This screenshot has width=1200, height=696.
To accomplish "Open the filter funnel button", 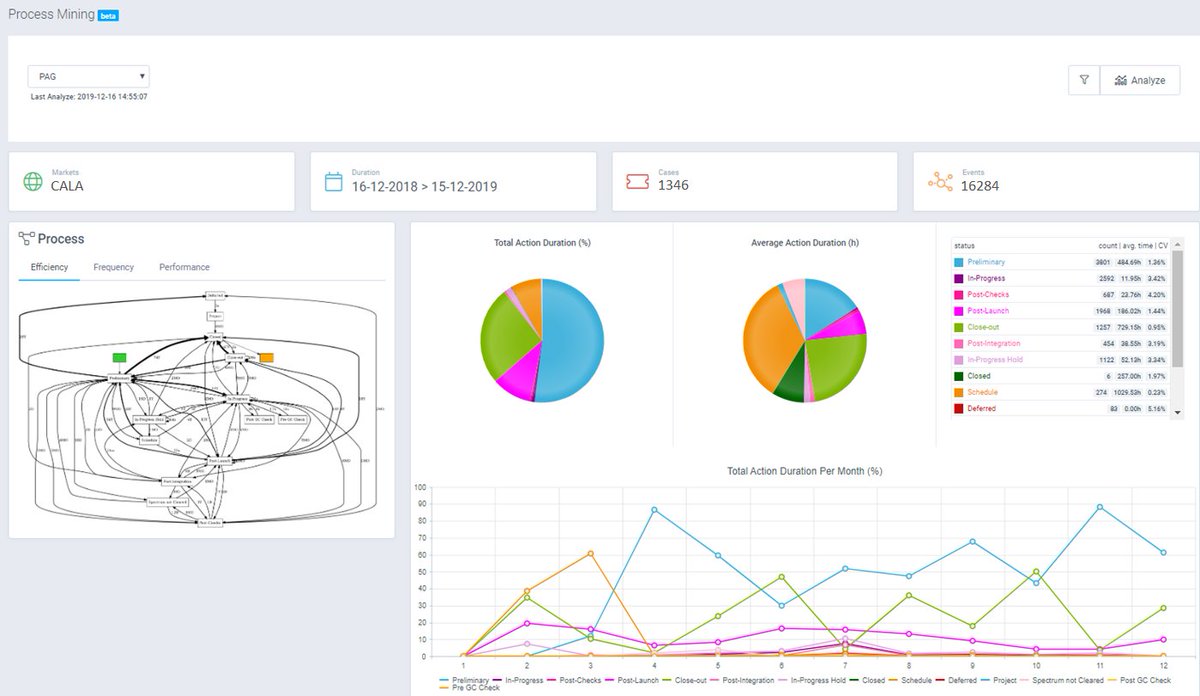I will coord(1084,80).
